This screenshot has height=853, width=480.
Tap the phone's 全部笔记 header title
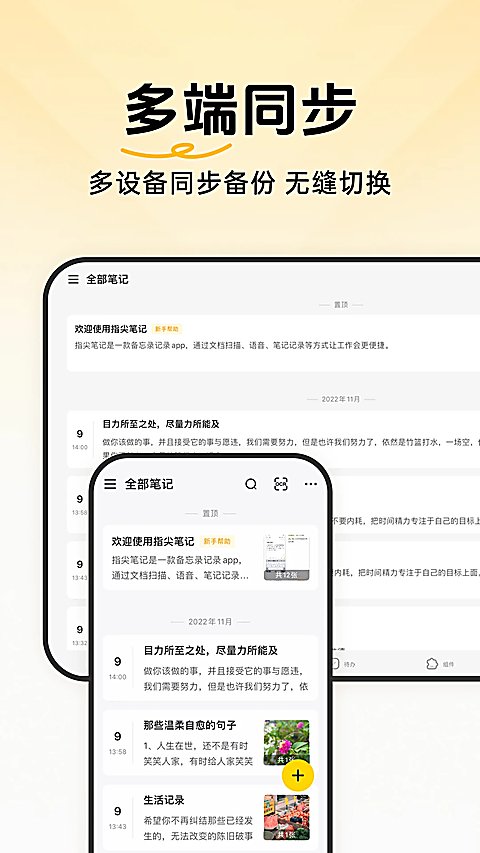(149, 484)
